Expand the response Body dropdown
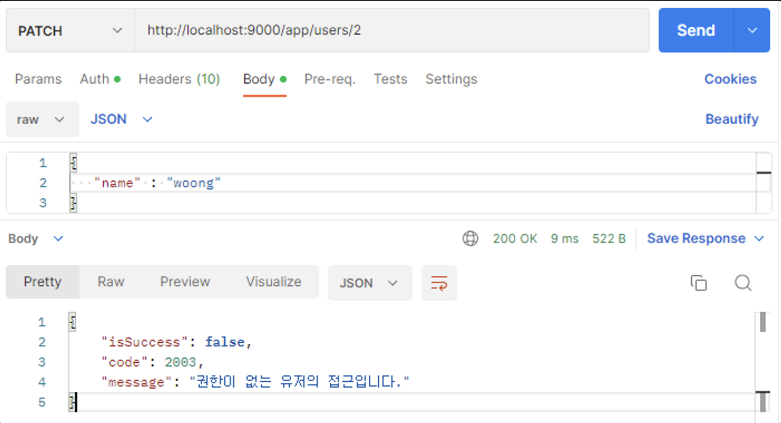Image resolution: width=781 pixels, height=423 pixels. click(x=36, y=239)
